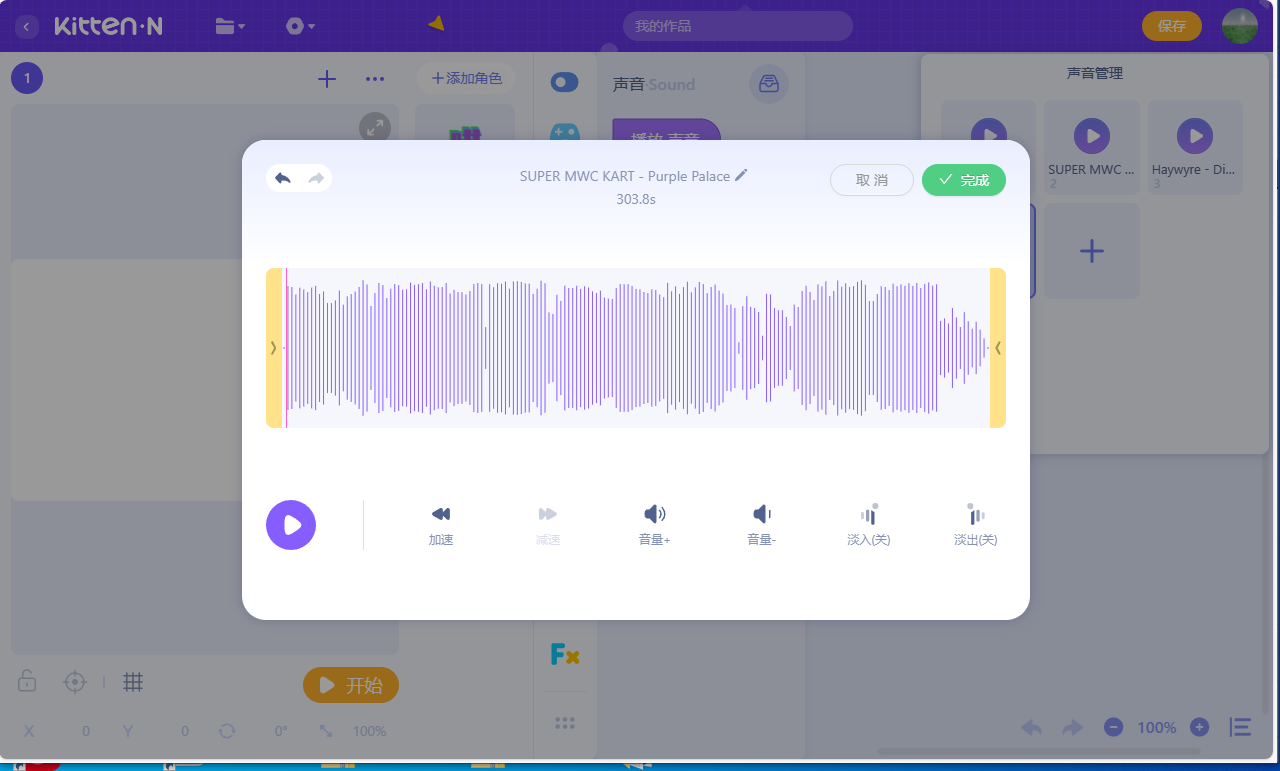This screenshot has height=771, width=1280.
Task: Start the project with 开始
Action: pos(351,685)
